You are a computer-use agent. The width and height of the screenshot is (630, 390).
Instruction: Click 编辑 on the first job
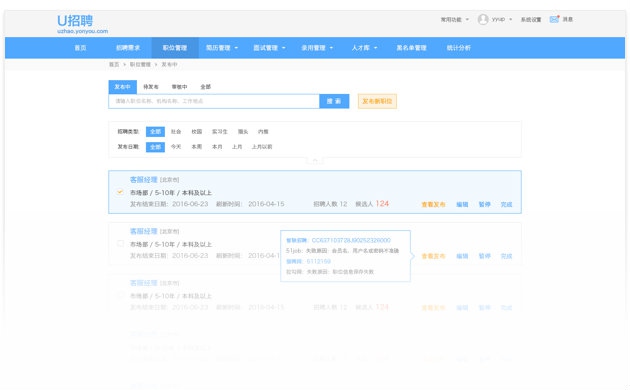(x=462, y=204)
